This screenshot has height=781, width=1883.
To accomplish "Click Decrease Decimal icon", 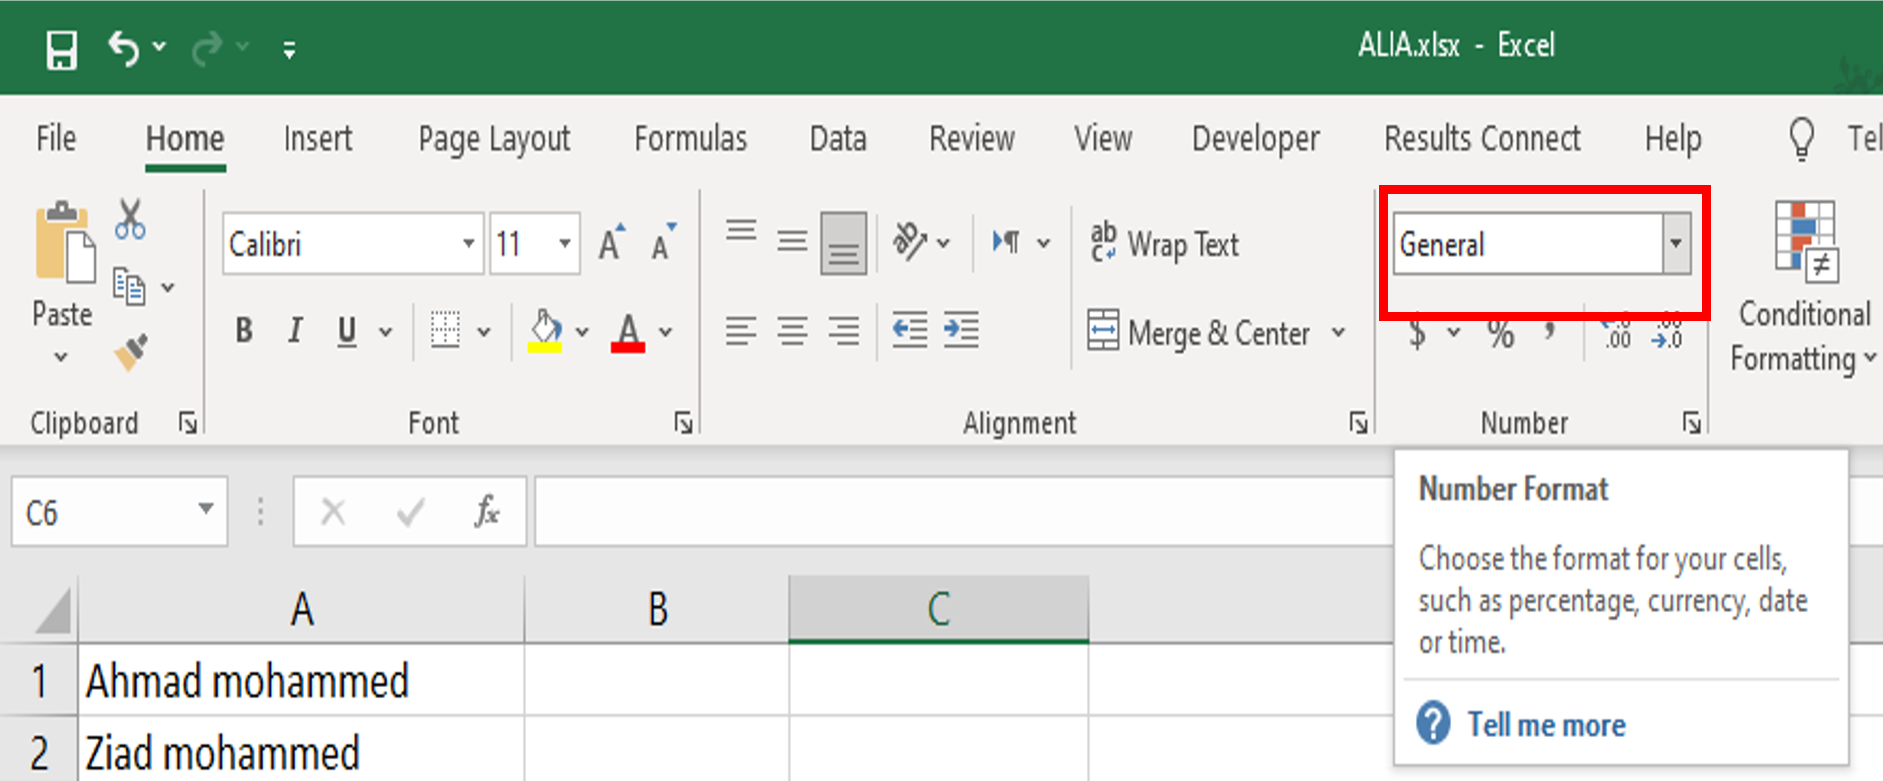I will 1667,331.
